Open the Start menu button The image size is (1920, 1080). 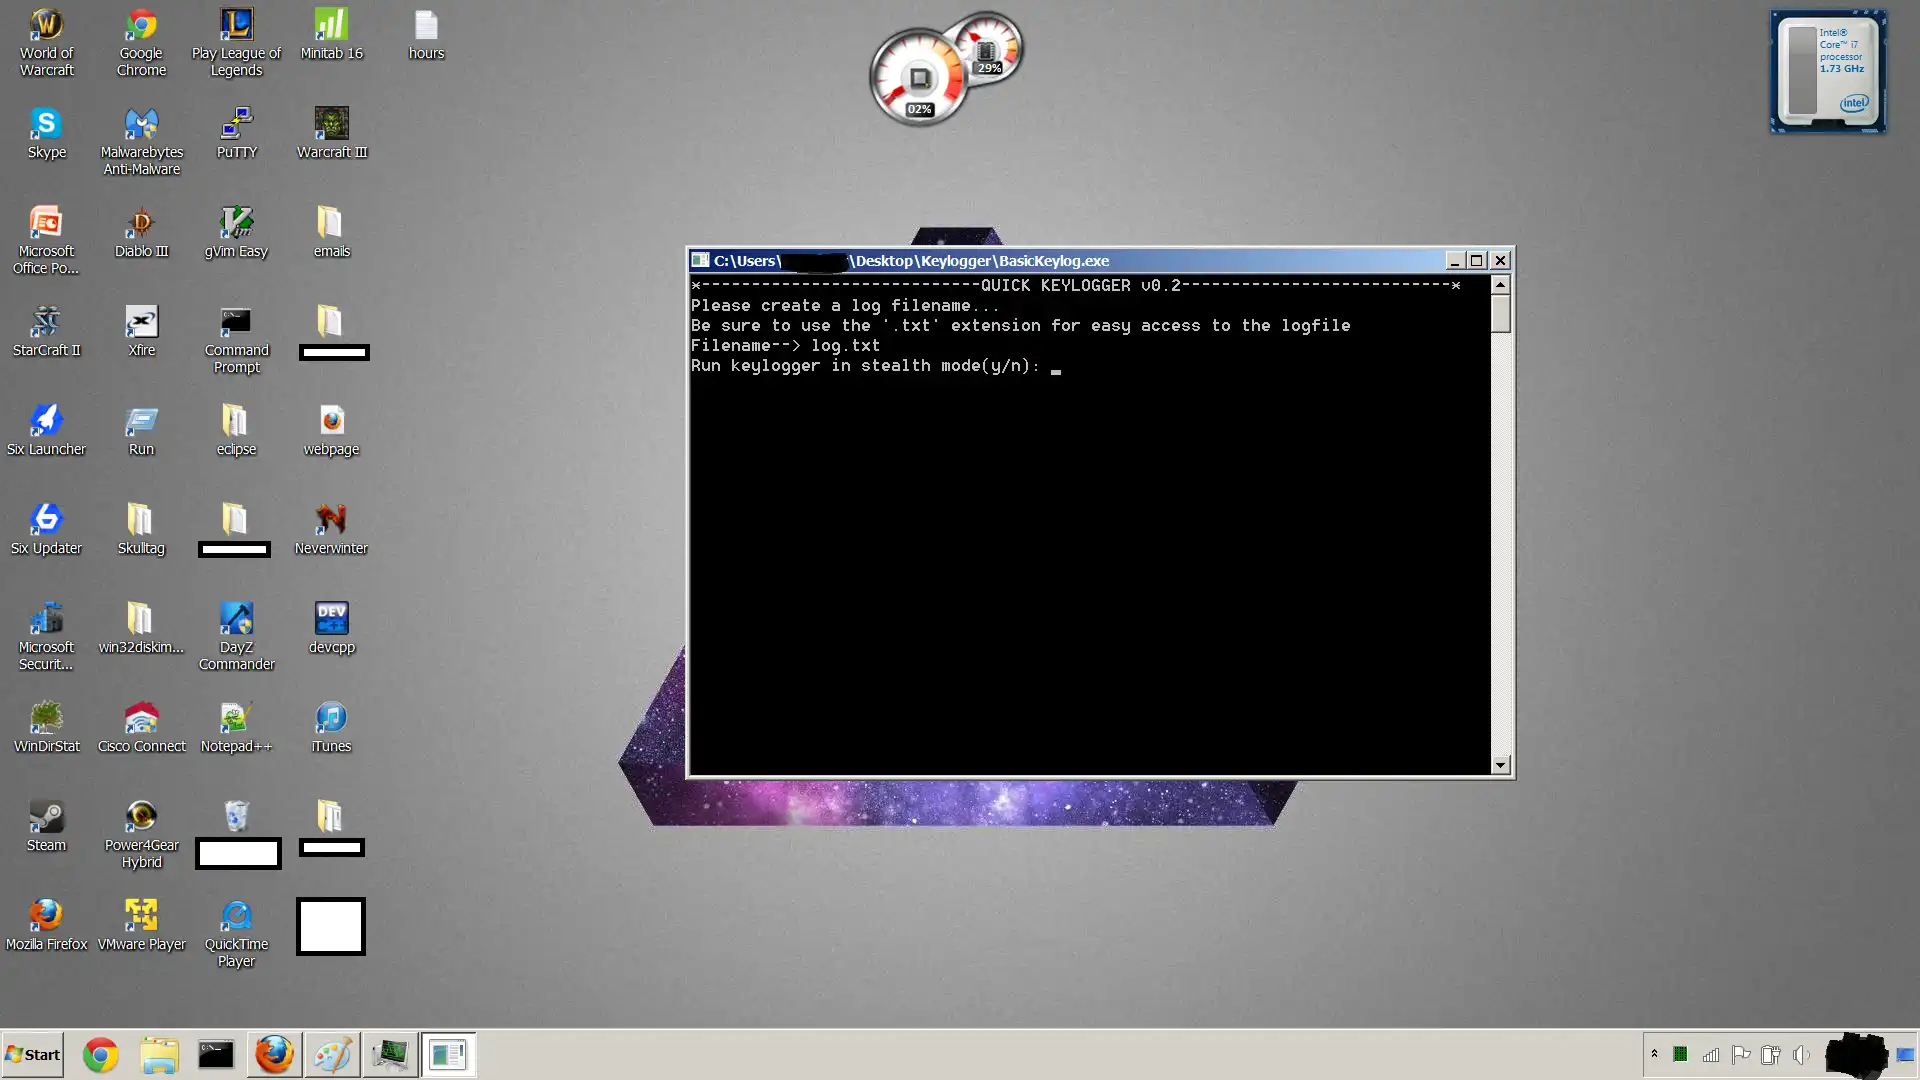pos(33,1055)
